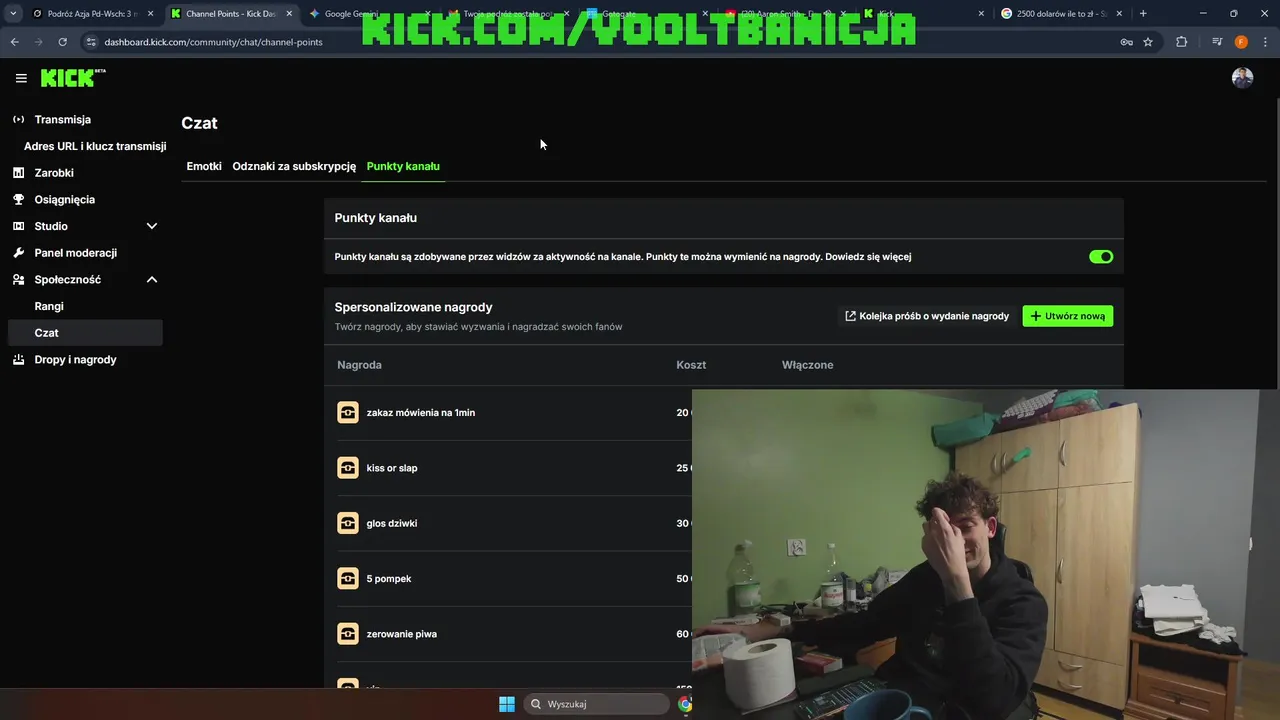Click the Społeczność community icon

18,279
